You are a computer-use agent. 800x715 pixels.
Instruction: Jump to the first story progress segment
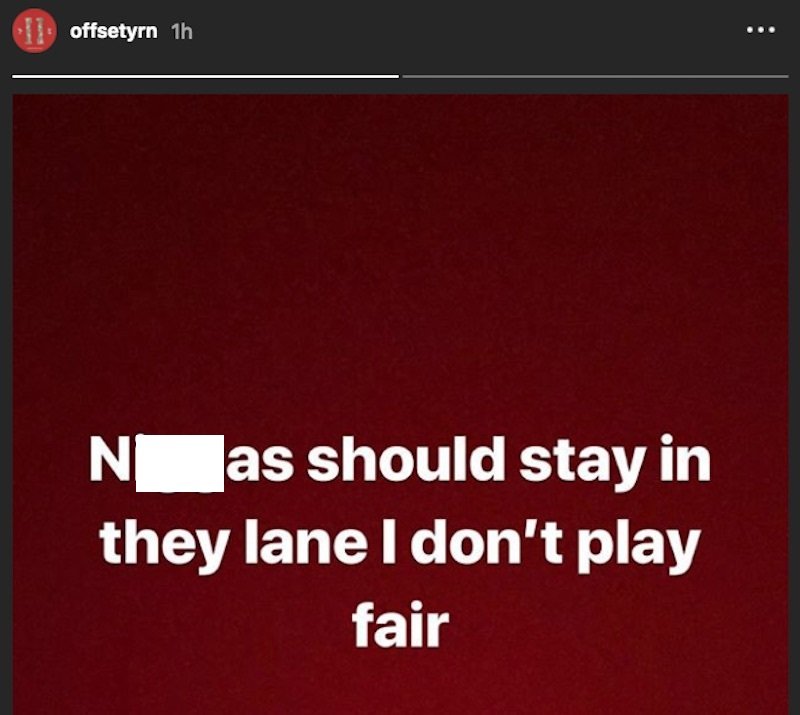(205, 77)
